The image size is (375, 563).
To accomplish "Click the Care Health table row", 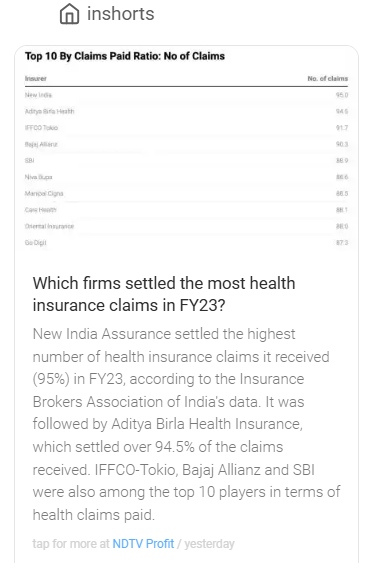I will [186, 210].
